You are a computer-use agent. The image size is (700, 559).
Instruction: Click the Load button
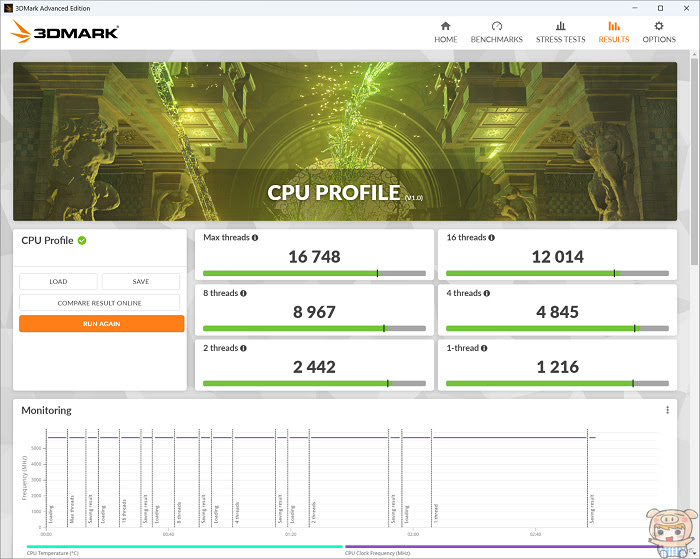coord(58,281)
